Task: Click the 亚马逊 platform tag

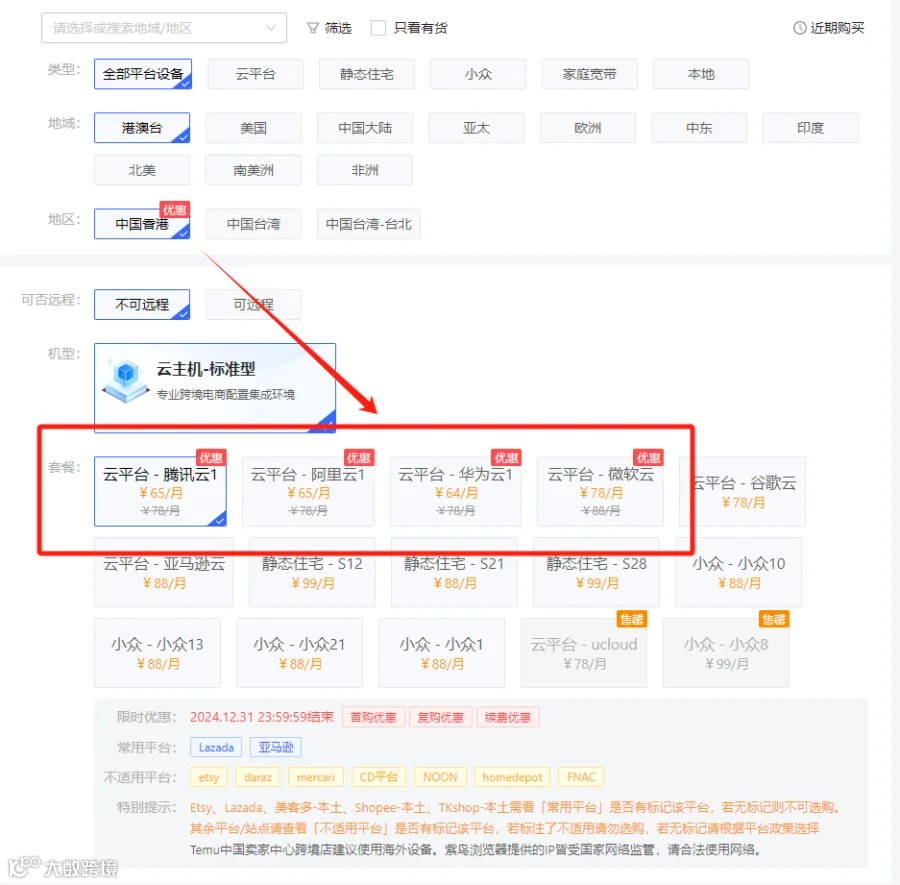Action: 276,747
